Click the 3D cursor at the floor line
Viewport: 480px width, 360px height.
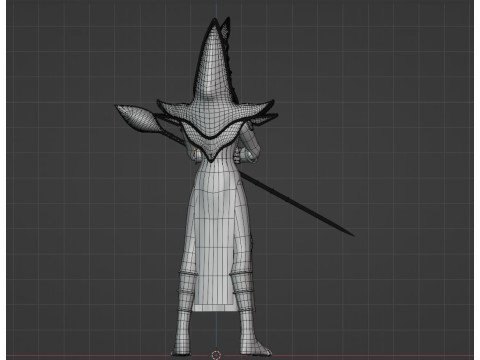[x=216, y=355]
